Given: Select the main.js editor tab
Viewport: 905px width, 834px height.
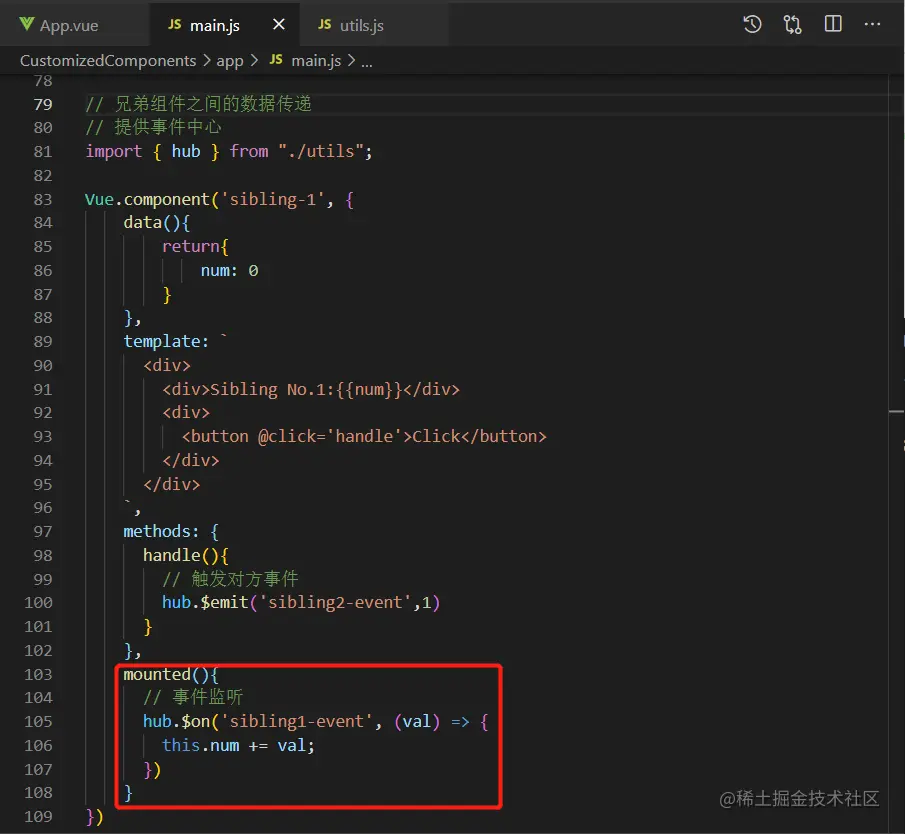Looking at the screenshot, I should pos(224,25).
